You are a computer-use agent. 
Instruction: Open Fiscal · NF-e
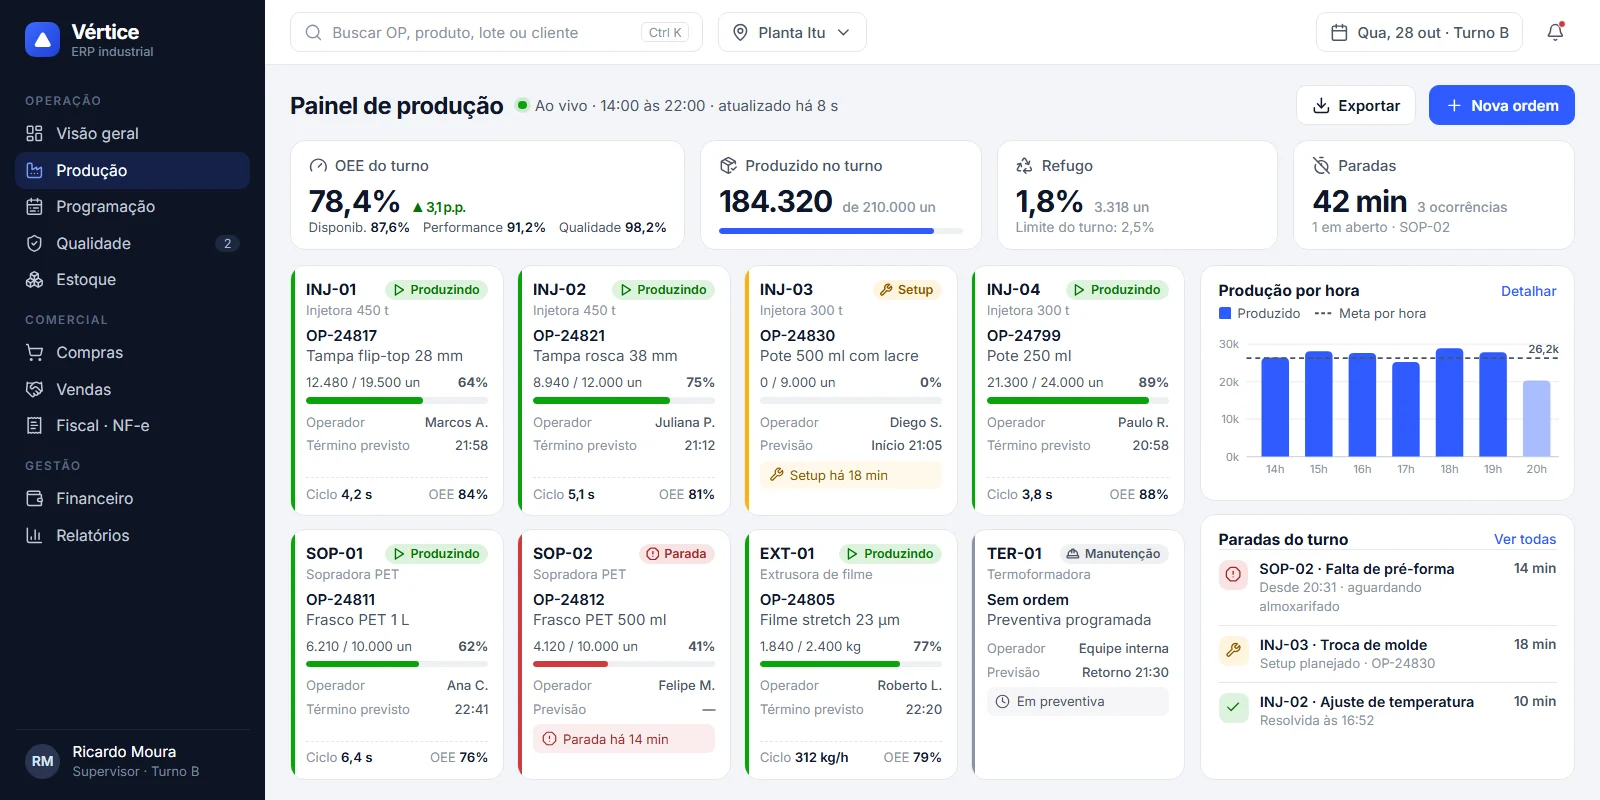(x=132, y=426)
